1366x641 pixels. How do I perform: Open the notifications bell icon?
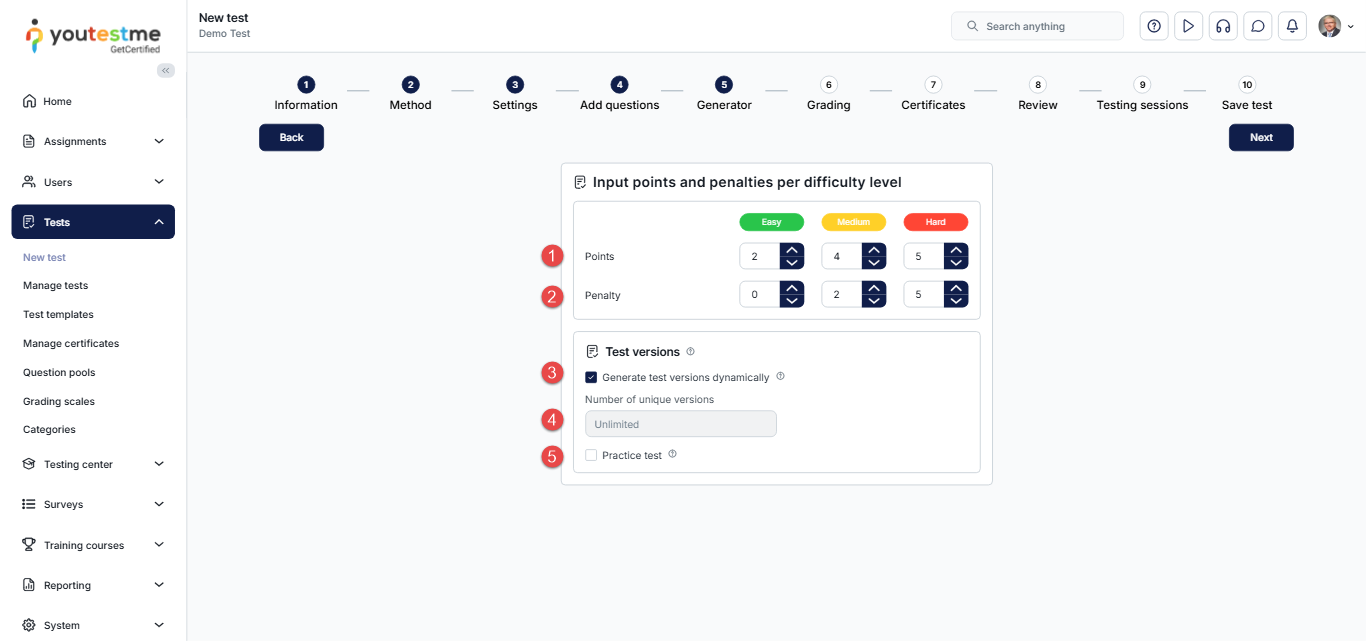pyautogui.click(x=1292, y=26)
